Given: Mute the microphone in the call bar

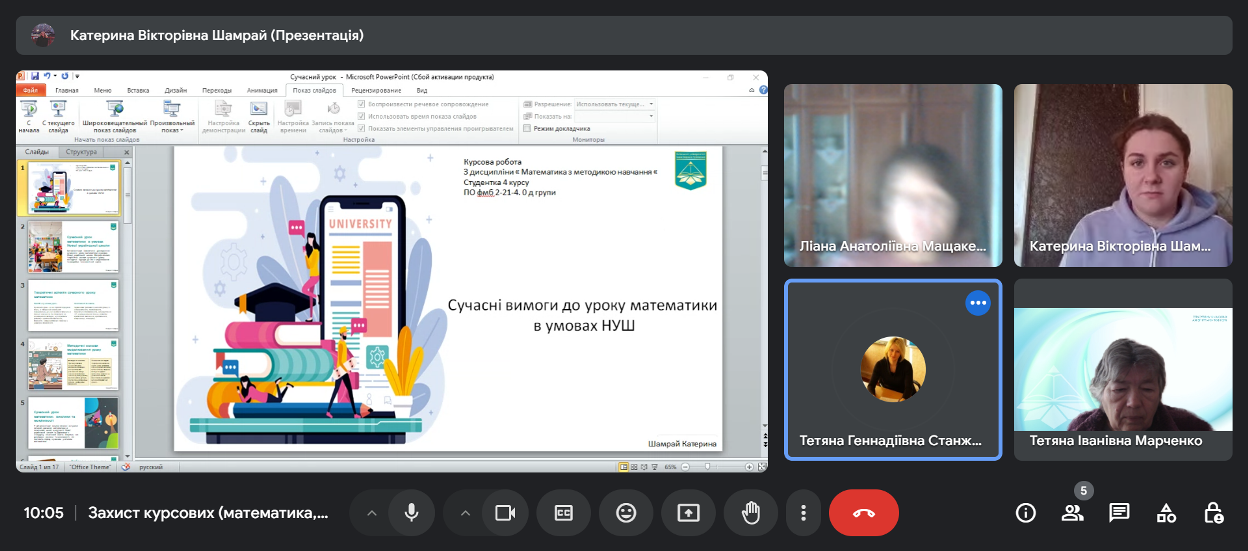Looking at the screenshot, I should tap(410, 513).
